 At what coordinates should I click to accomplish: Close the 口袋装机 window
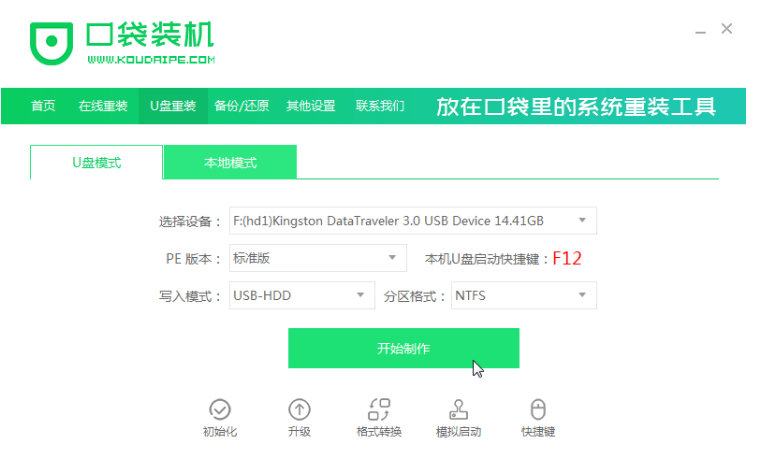[x=726, y=29]
